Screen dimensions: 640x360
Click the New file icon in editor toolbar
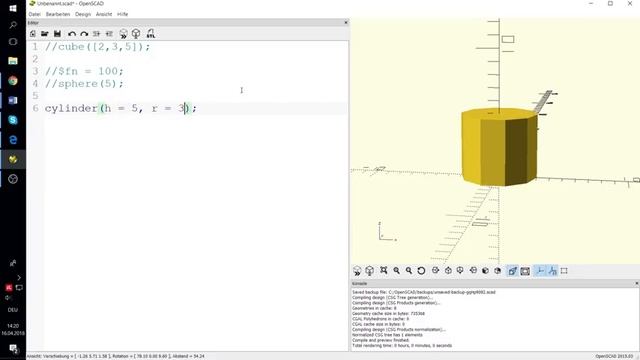(x=33, y=34)
